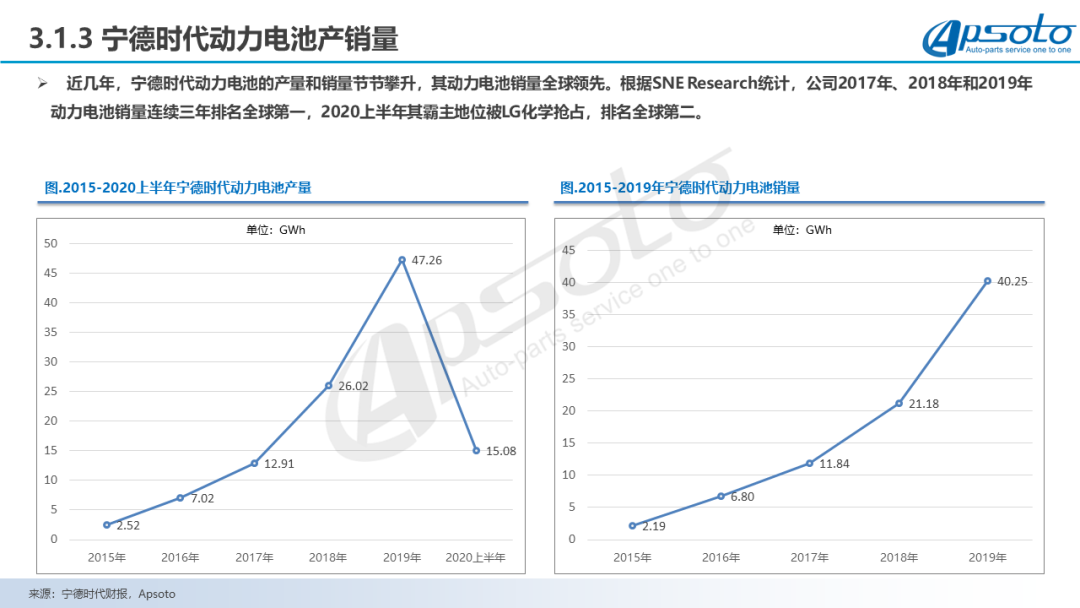Click the 2020上半年 x-axis label
This screenshot has height=608, width=1080.
pos(475,557)
